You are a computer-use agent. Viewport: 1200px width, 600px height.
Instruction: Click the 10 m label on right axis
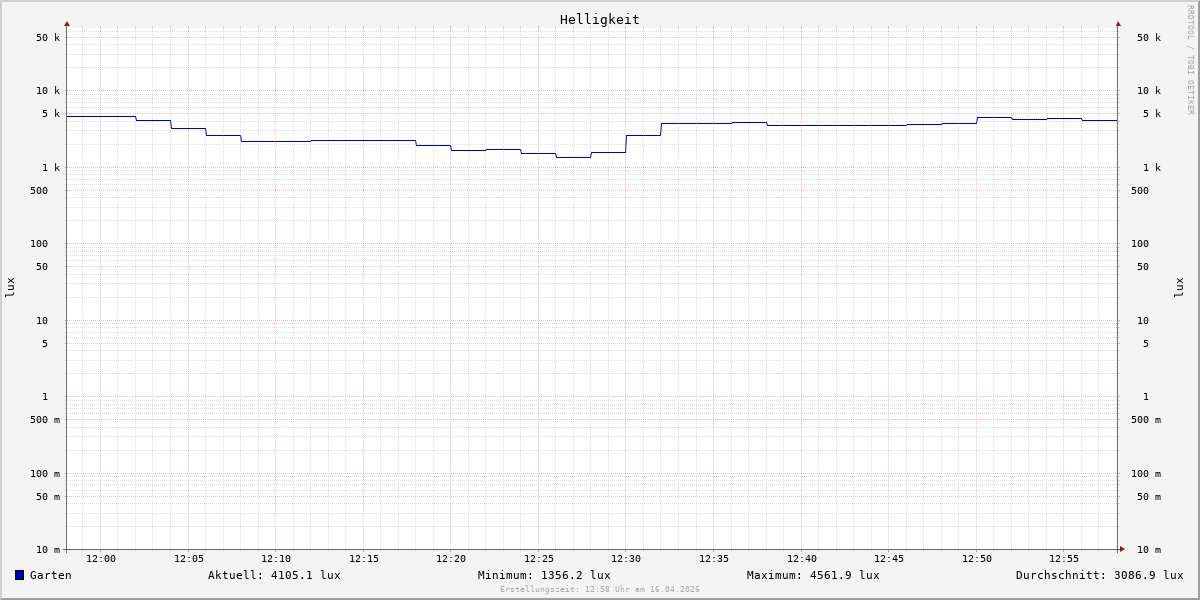coord(1149,550)
